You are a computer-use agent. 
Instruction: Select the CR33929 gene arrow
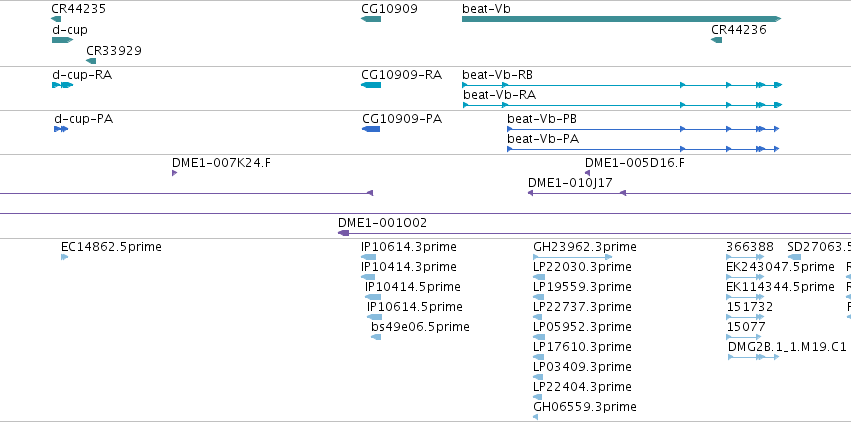click(x=91, y=61)
